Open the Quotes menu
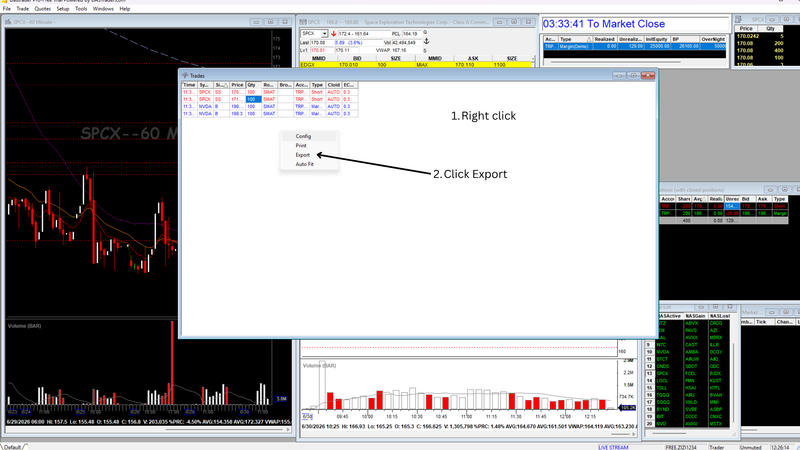 coord(42,9)
